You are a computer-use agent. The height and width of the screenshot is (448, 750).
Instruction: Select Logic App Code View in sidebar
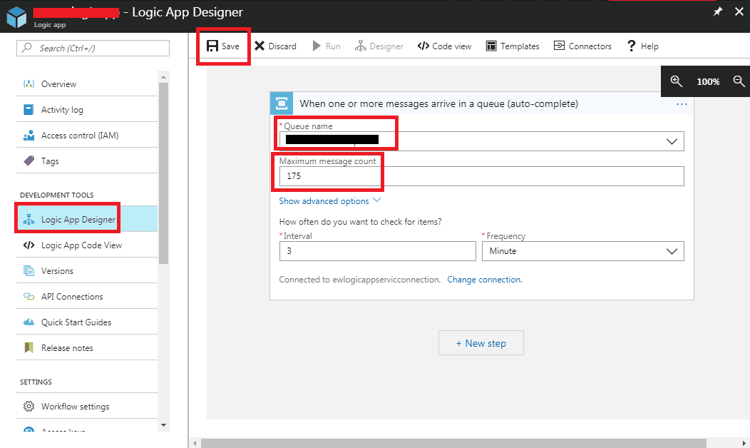tap(81, 245)
